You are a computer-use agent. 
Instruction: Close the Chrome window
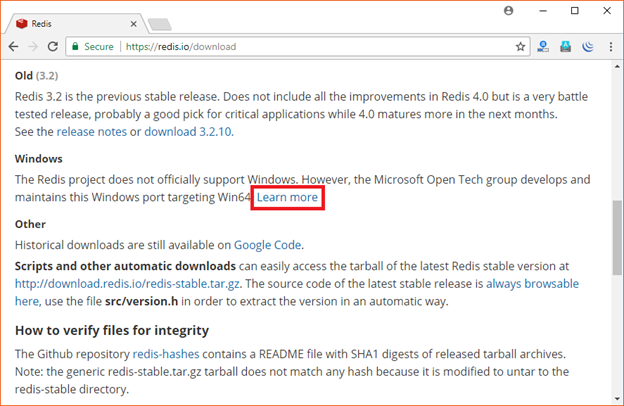pos(607,11)
